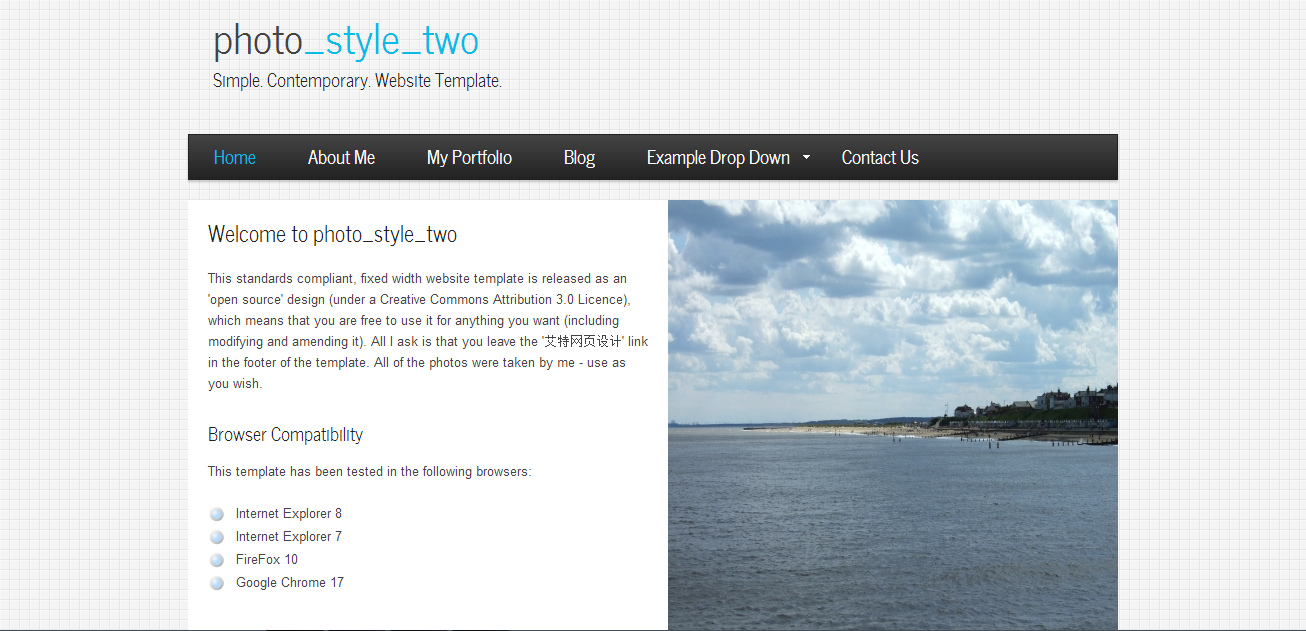Screen dimensions: 1306x631
Task: Open the My Portfolio page
Action: point(469,158)
